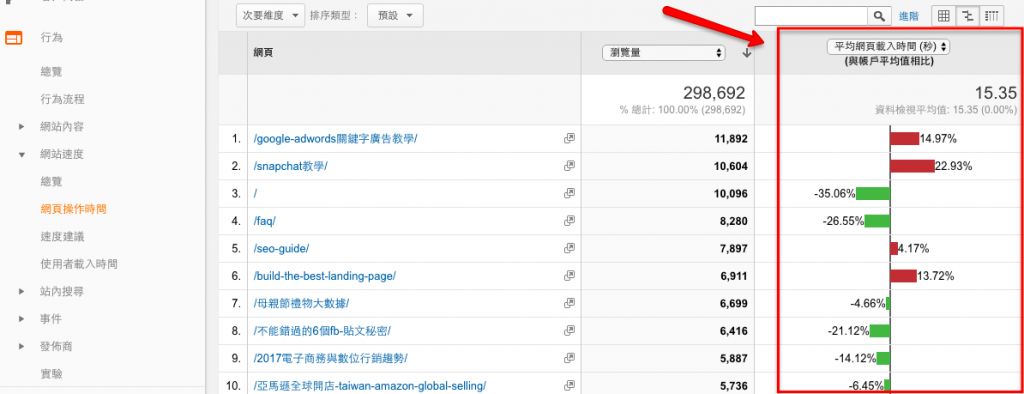Open /母親節禮物大數據/ page link

coord(302,303)
